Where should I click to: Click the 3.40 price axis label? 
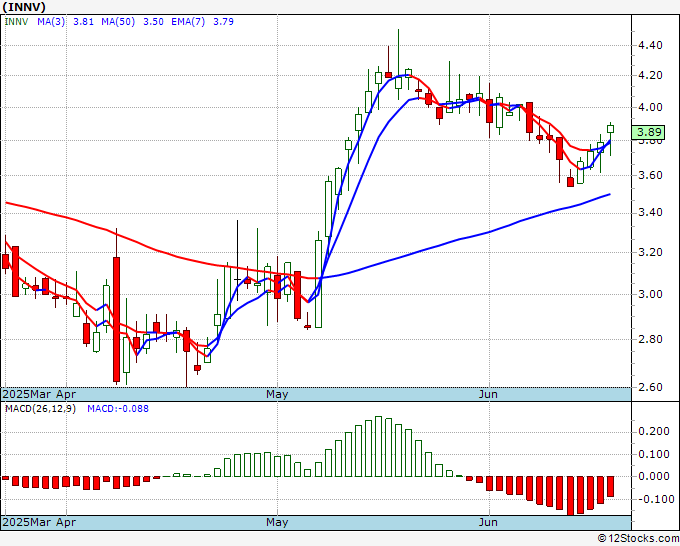coord(650,213)
